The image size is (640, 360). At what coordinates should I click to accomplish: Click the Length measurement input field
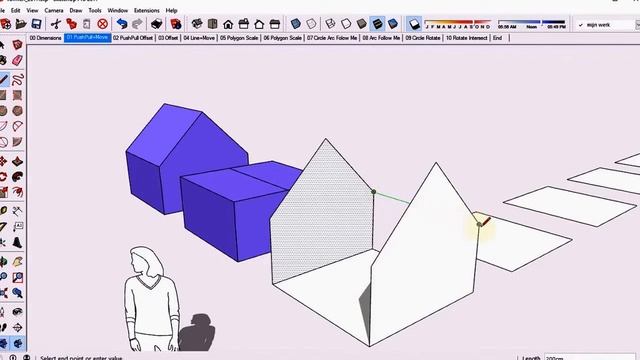click(x=589, y=357)
